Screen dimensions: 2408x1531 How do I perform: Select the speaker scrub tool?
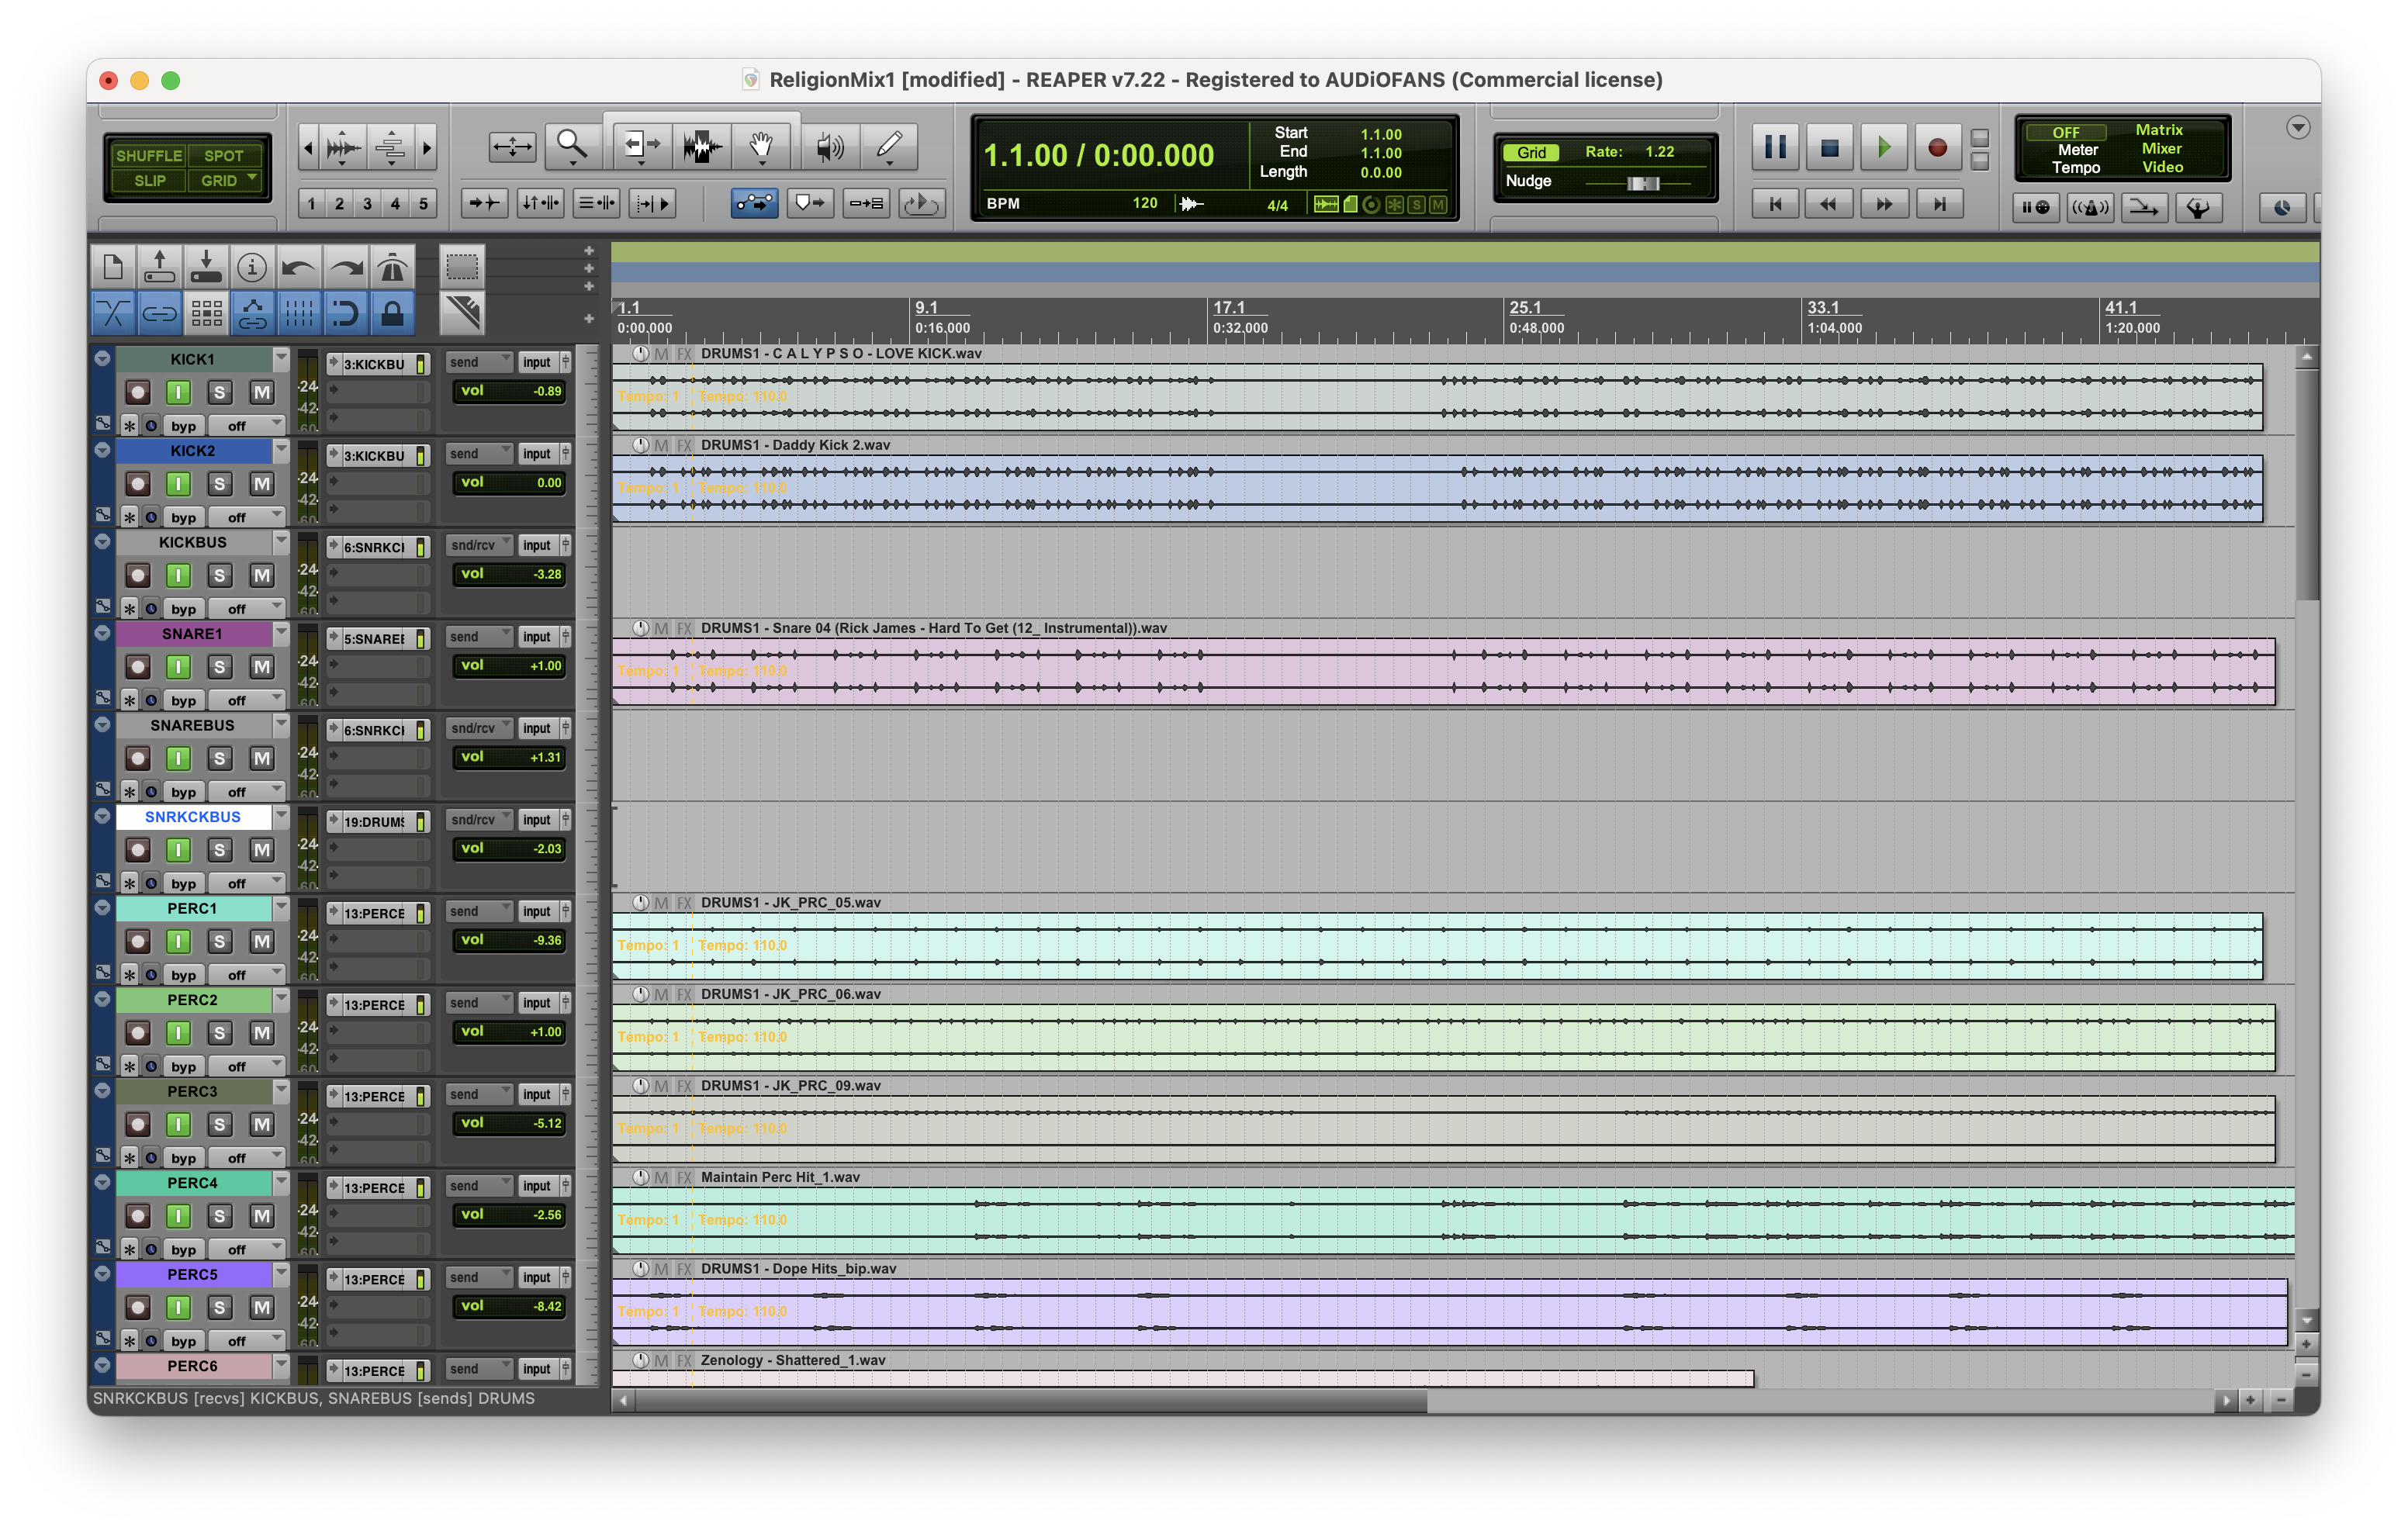point(829,147)
